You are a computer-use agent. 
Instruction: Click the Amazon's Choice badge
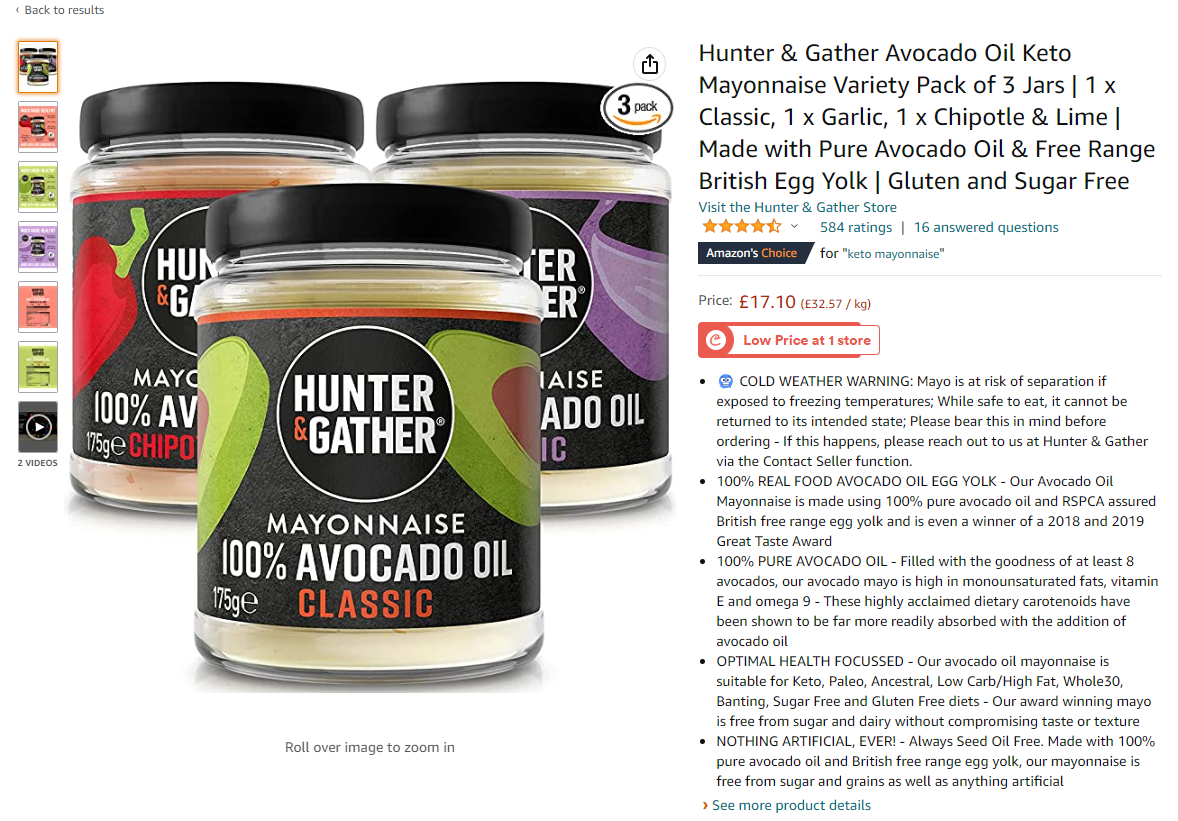[754, 253]
